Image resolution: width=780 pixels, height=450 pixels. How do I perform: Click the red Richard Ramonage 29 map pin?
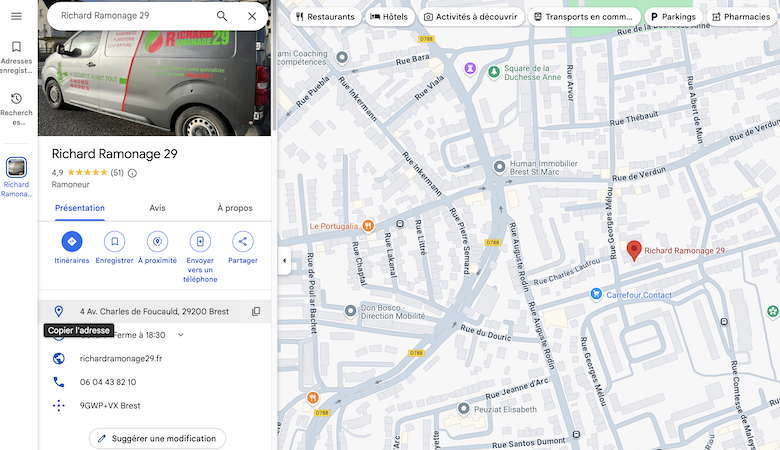click(x=634, y=250)
